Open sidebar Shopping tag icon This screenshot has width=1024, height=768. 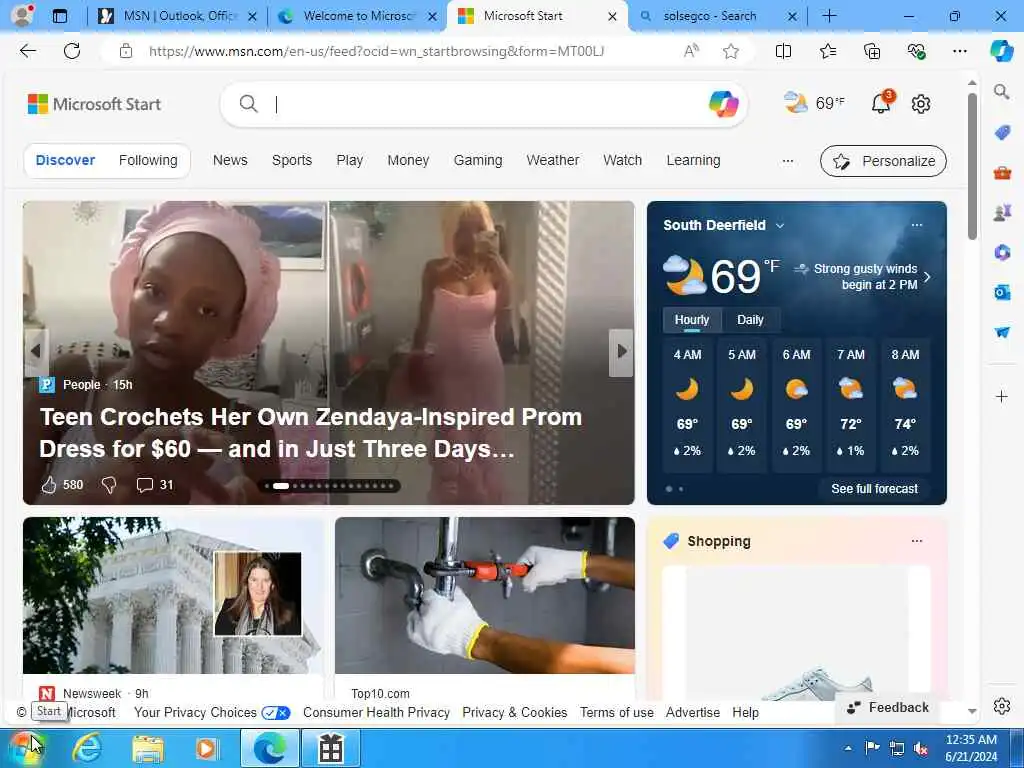tap(1002, 133)
